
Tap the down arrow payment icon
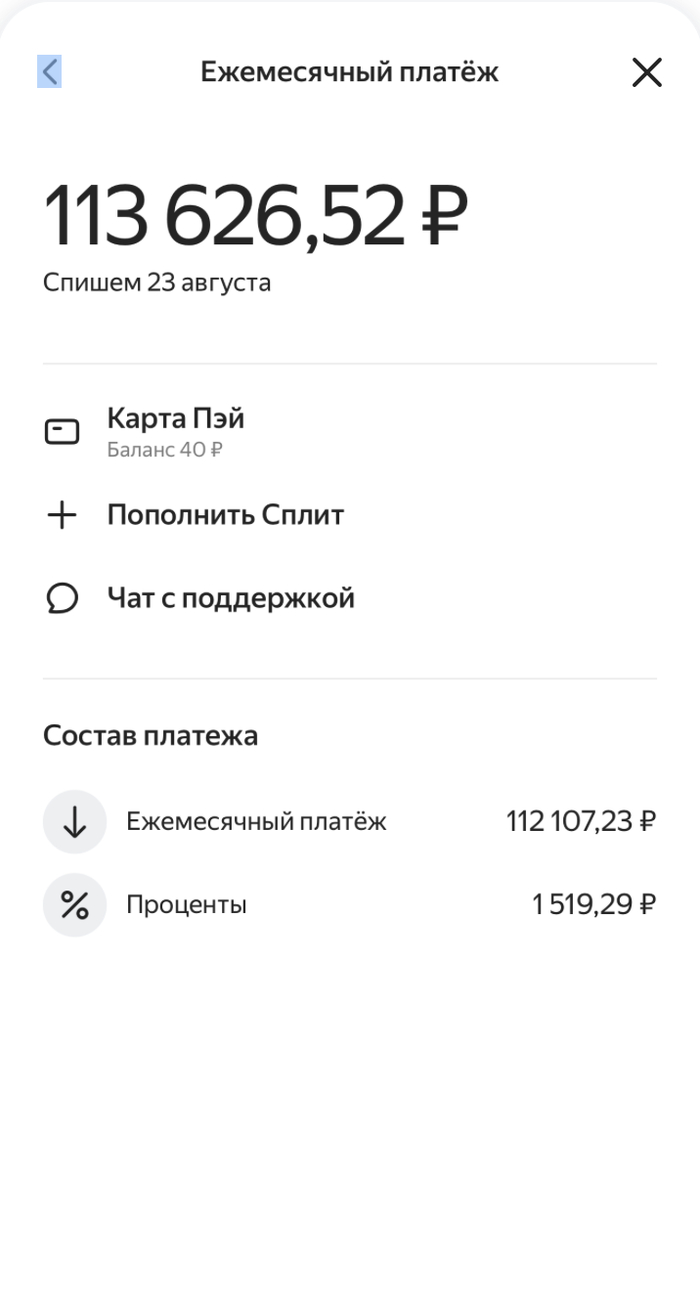pos(75,822)
